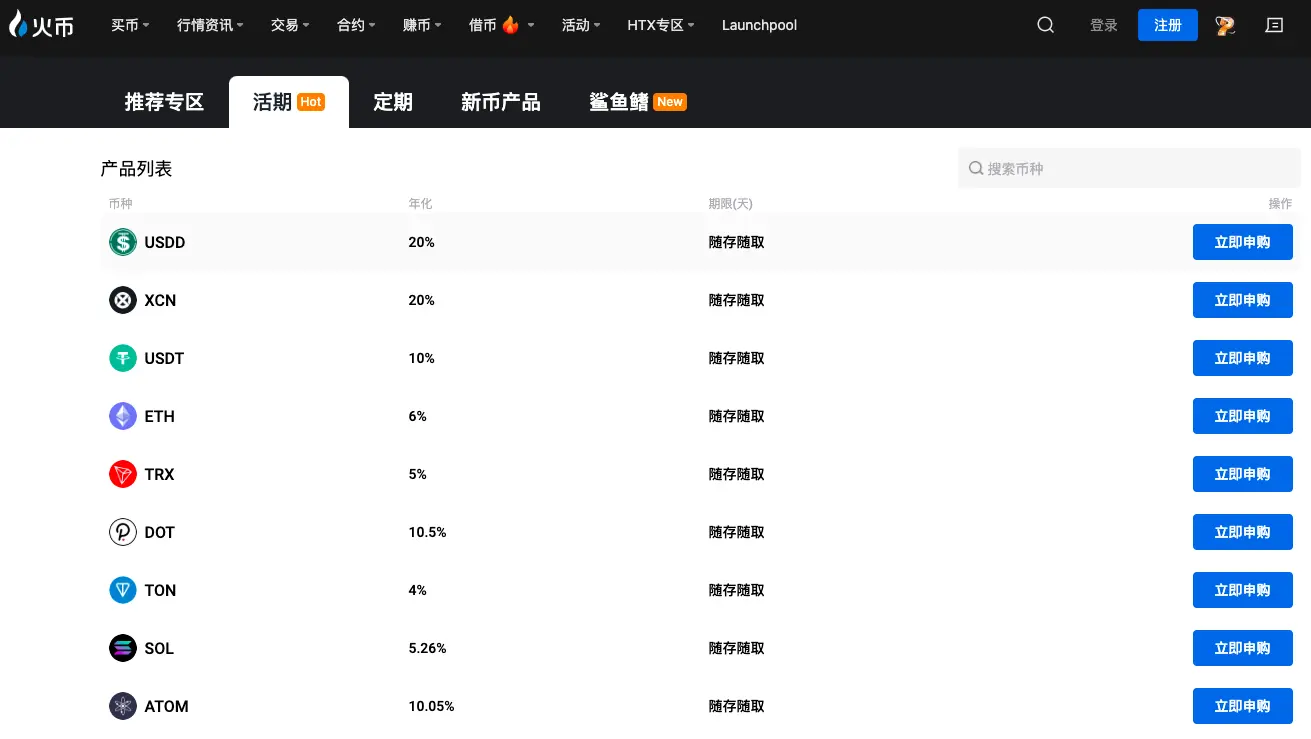Open the 鲨鱼鳍 New tab

click(621, 101)
